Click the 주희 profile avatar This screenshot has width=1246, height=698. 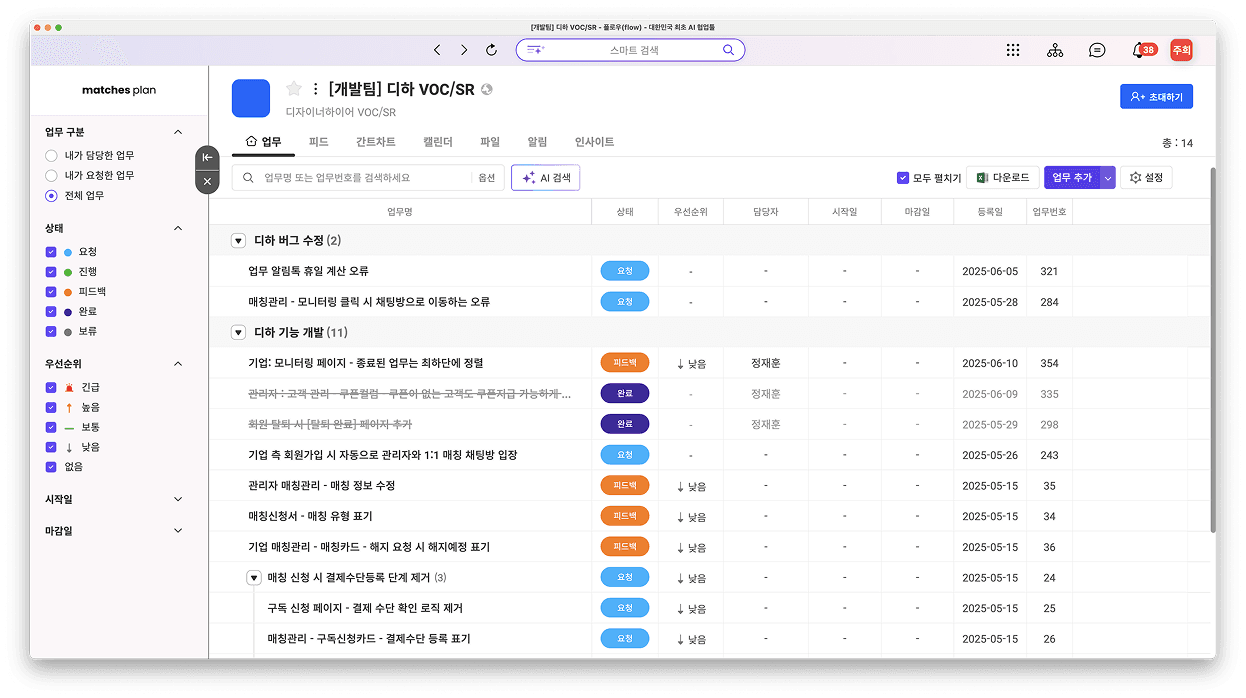click(1180, 50)
